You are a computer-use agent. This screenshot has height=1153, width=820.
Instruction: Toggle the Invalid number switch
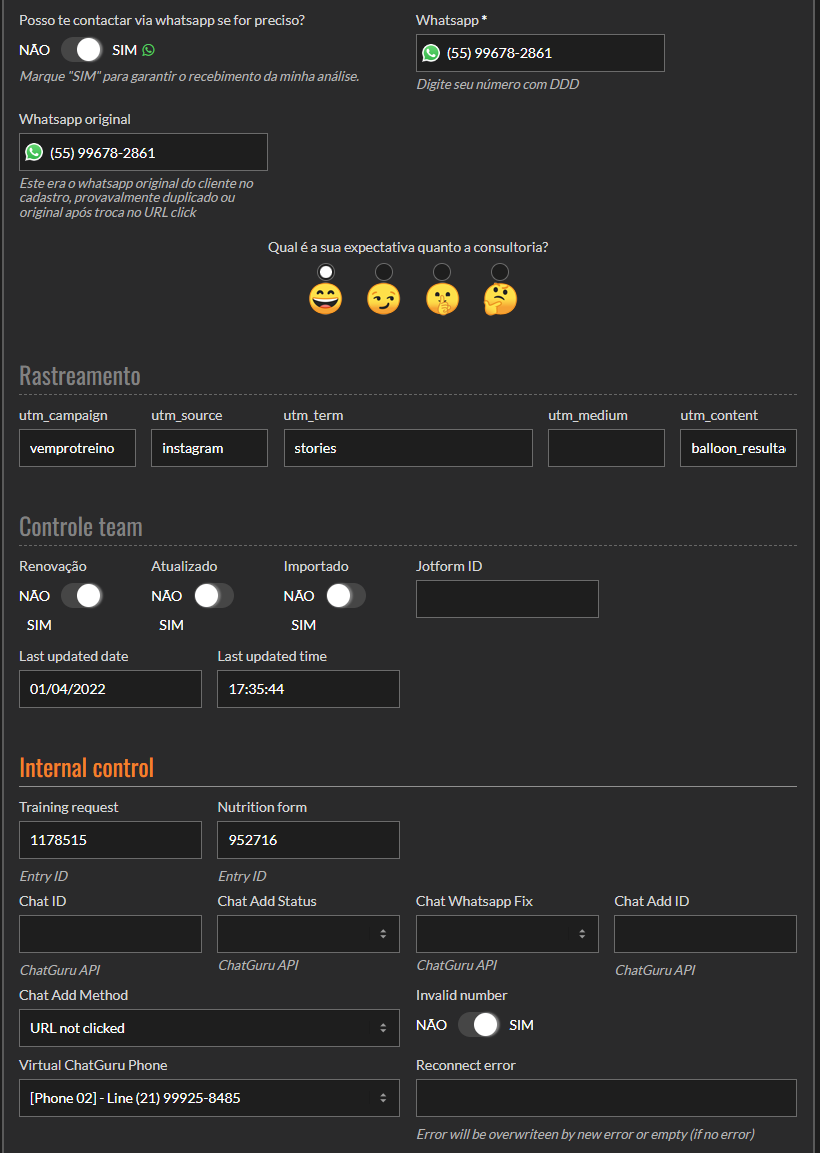[x=479, y=1024]
